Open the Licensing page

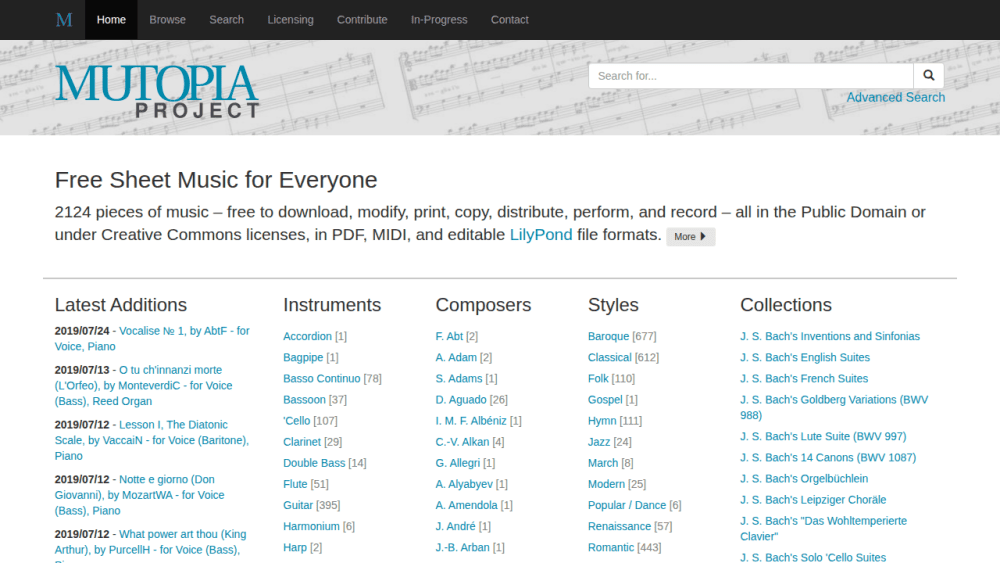coord(290,20)
